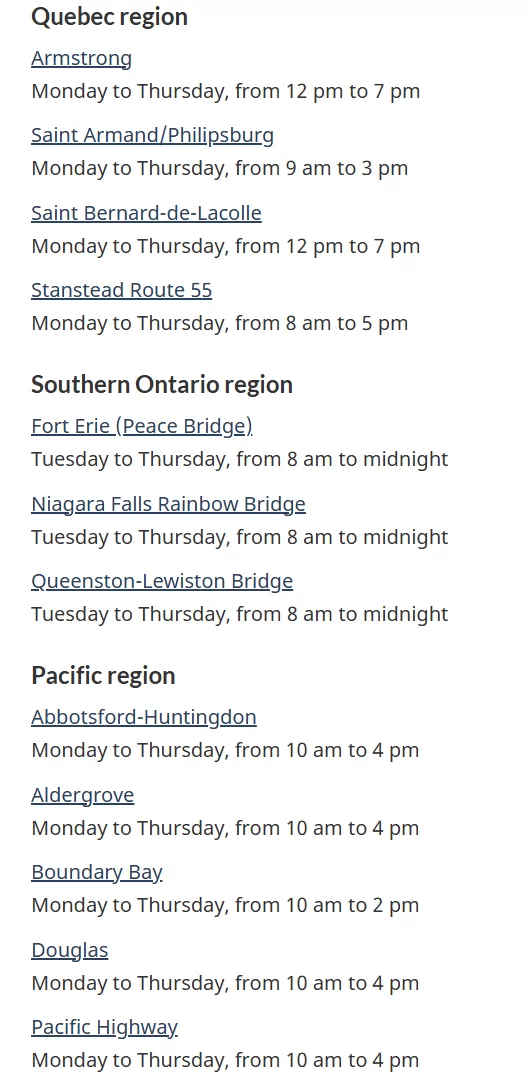
Task: Open the Saint Bernard-de-Lacolle link
Action: point(146,213)
